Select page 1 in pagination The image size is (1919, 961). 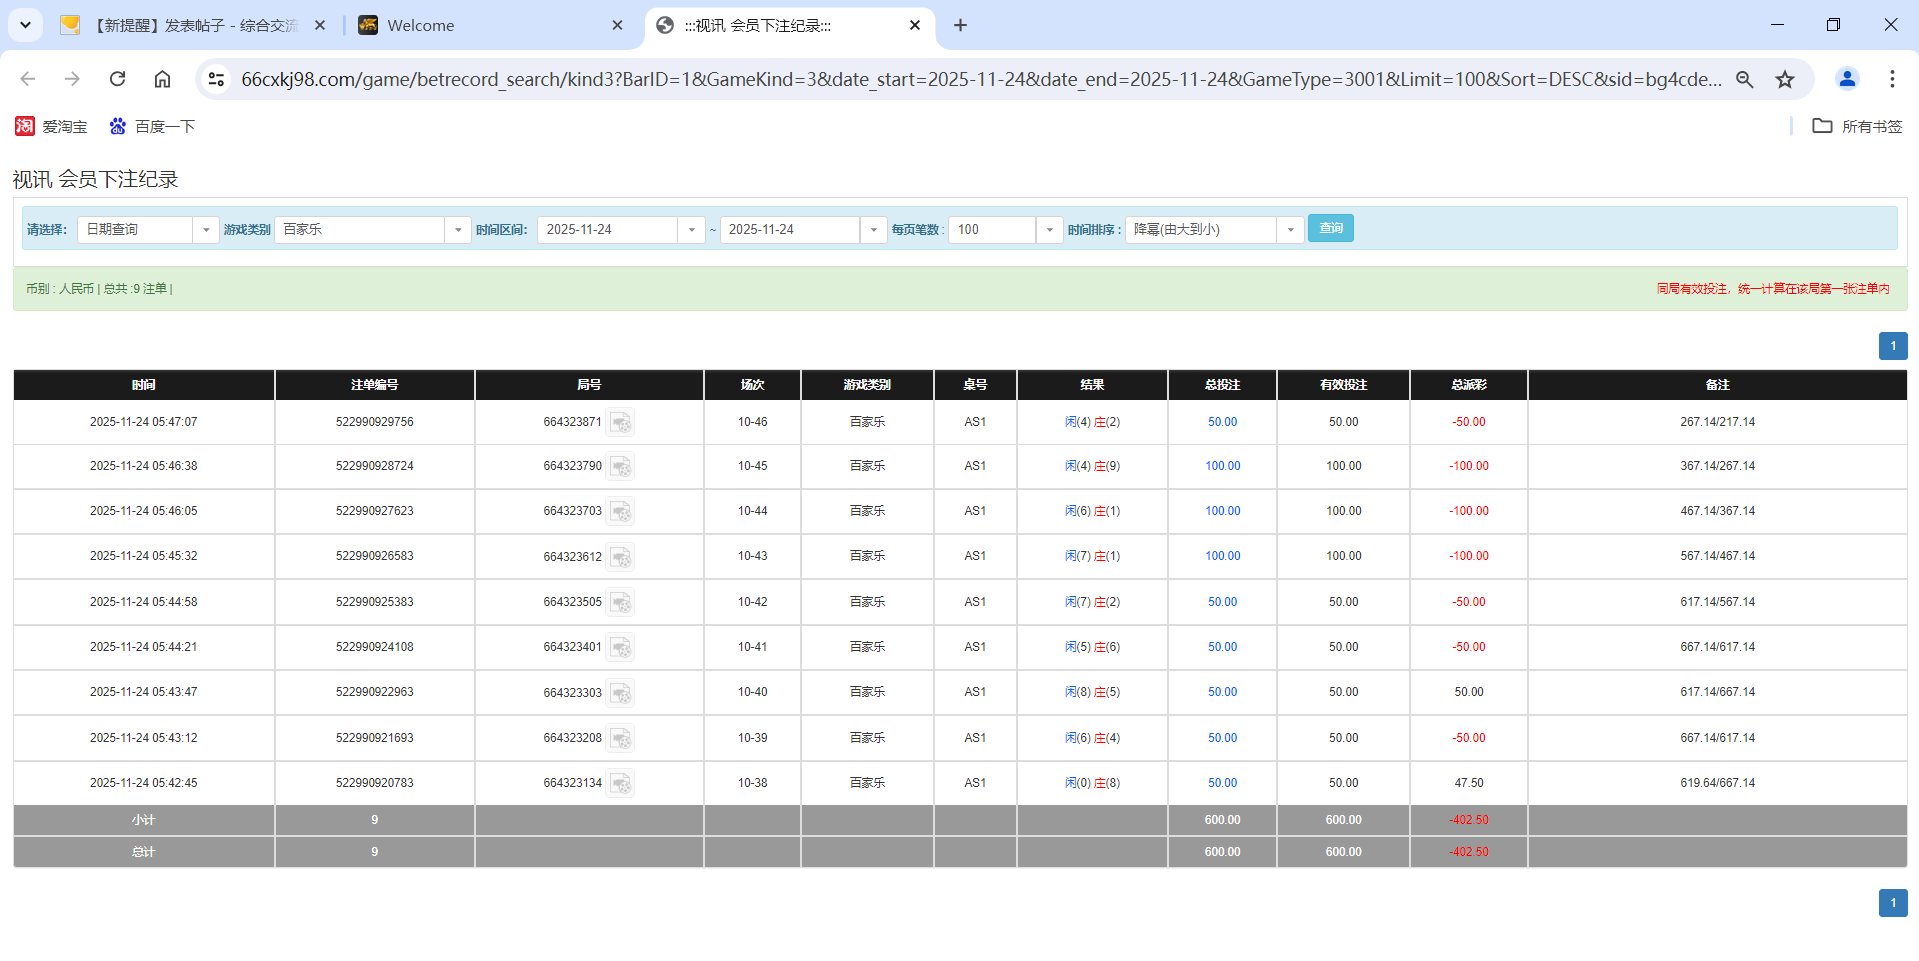pos(1892,345)
